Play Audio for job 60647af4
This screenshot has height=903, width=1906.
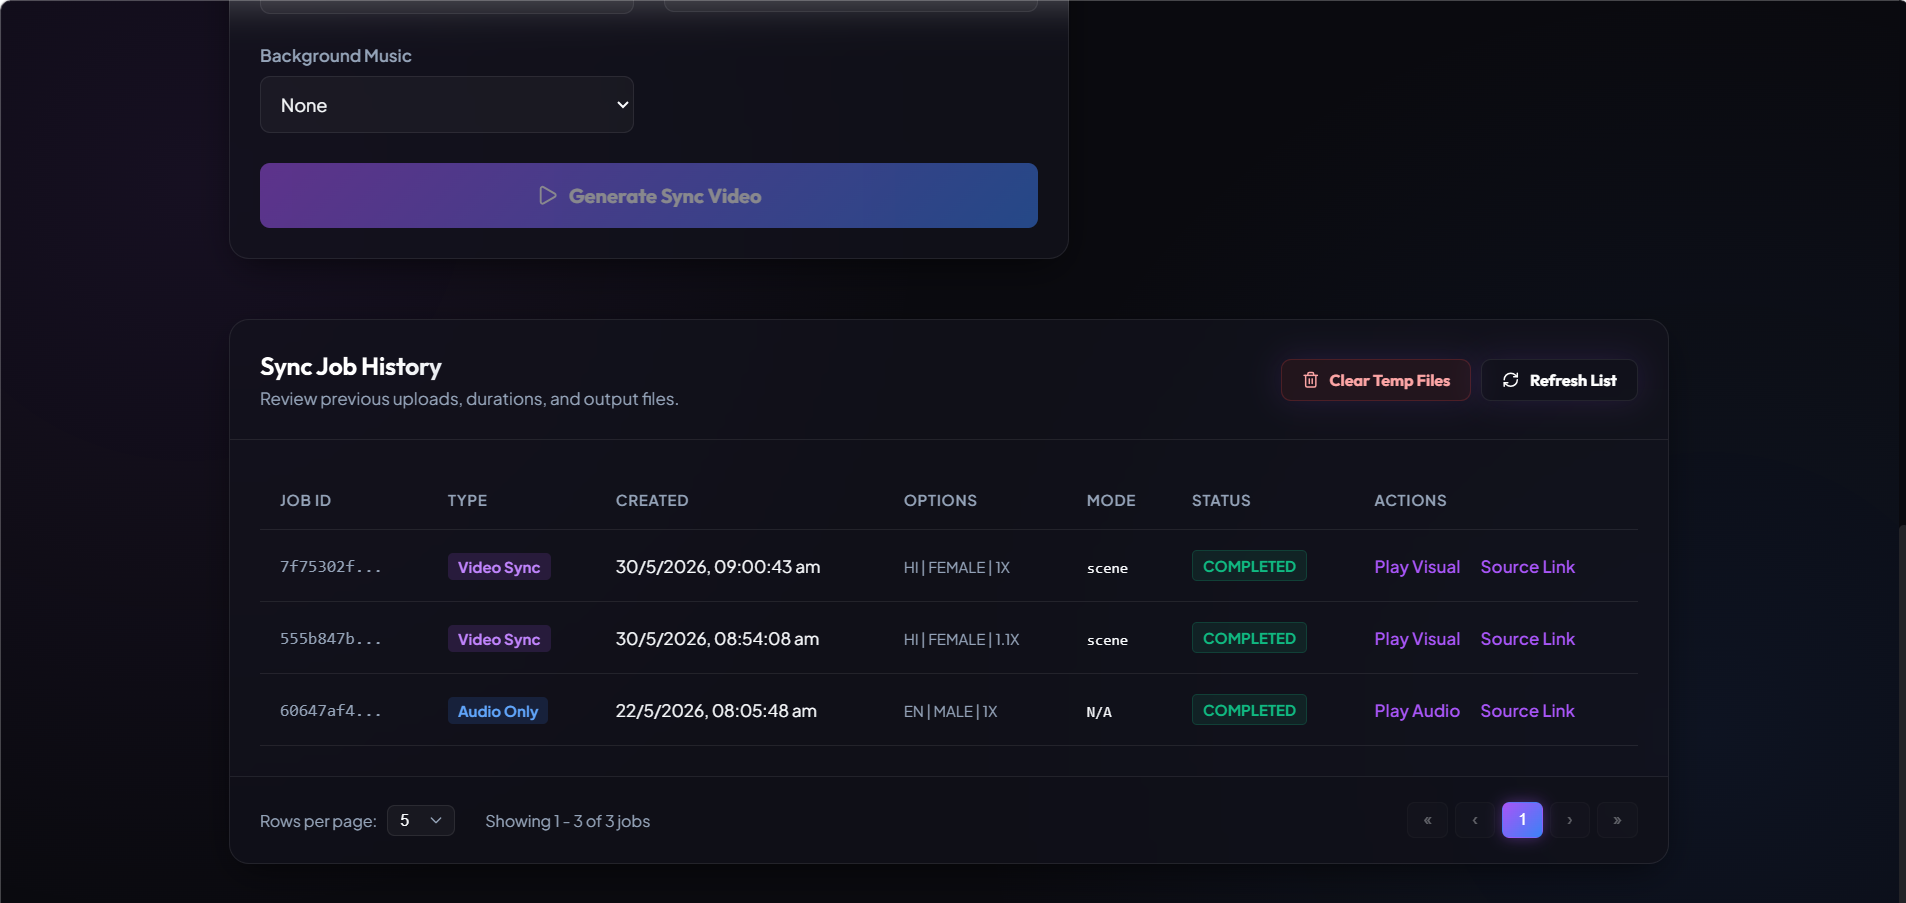(x=1417, y=711)
